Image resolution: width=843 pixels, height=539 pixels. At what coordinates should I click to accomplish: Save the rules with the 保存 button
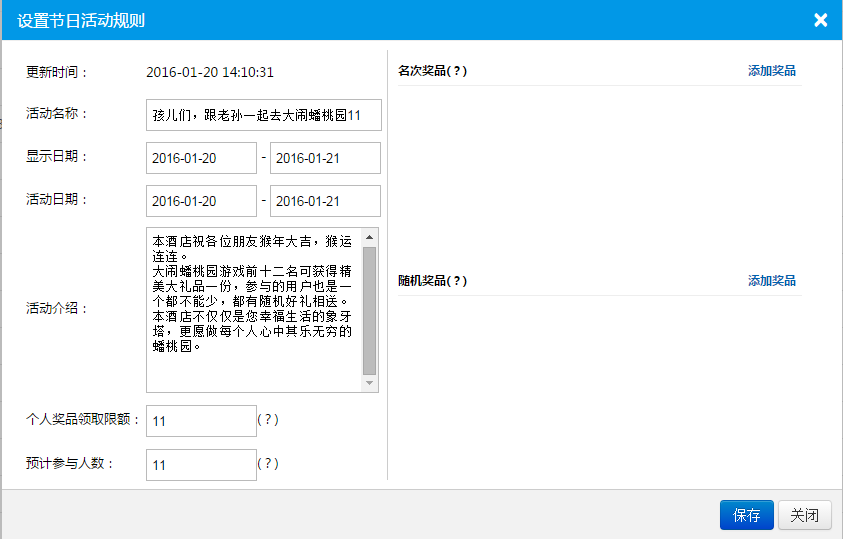[746, 515]
